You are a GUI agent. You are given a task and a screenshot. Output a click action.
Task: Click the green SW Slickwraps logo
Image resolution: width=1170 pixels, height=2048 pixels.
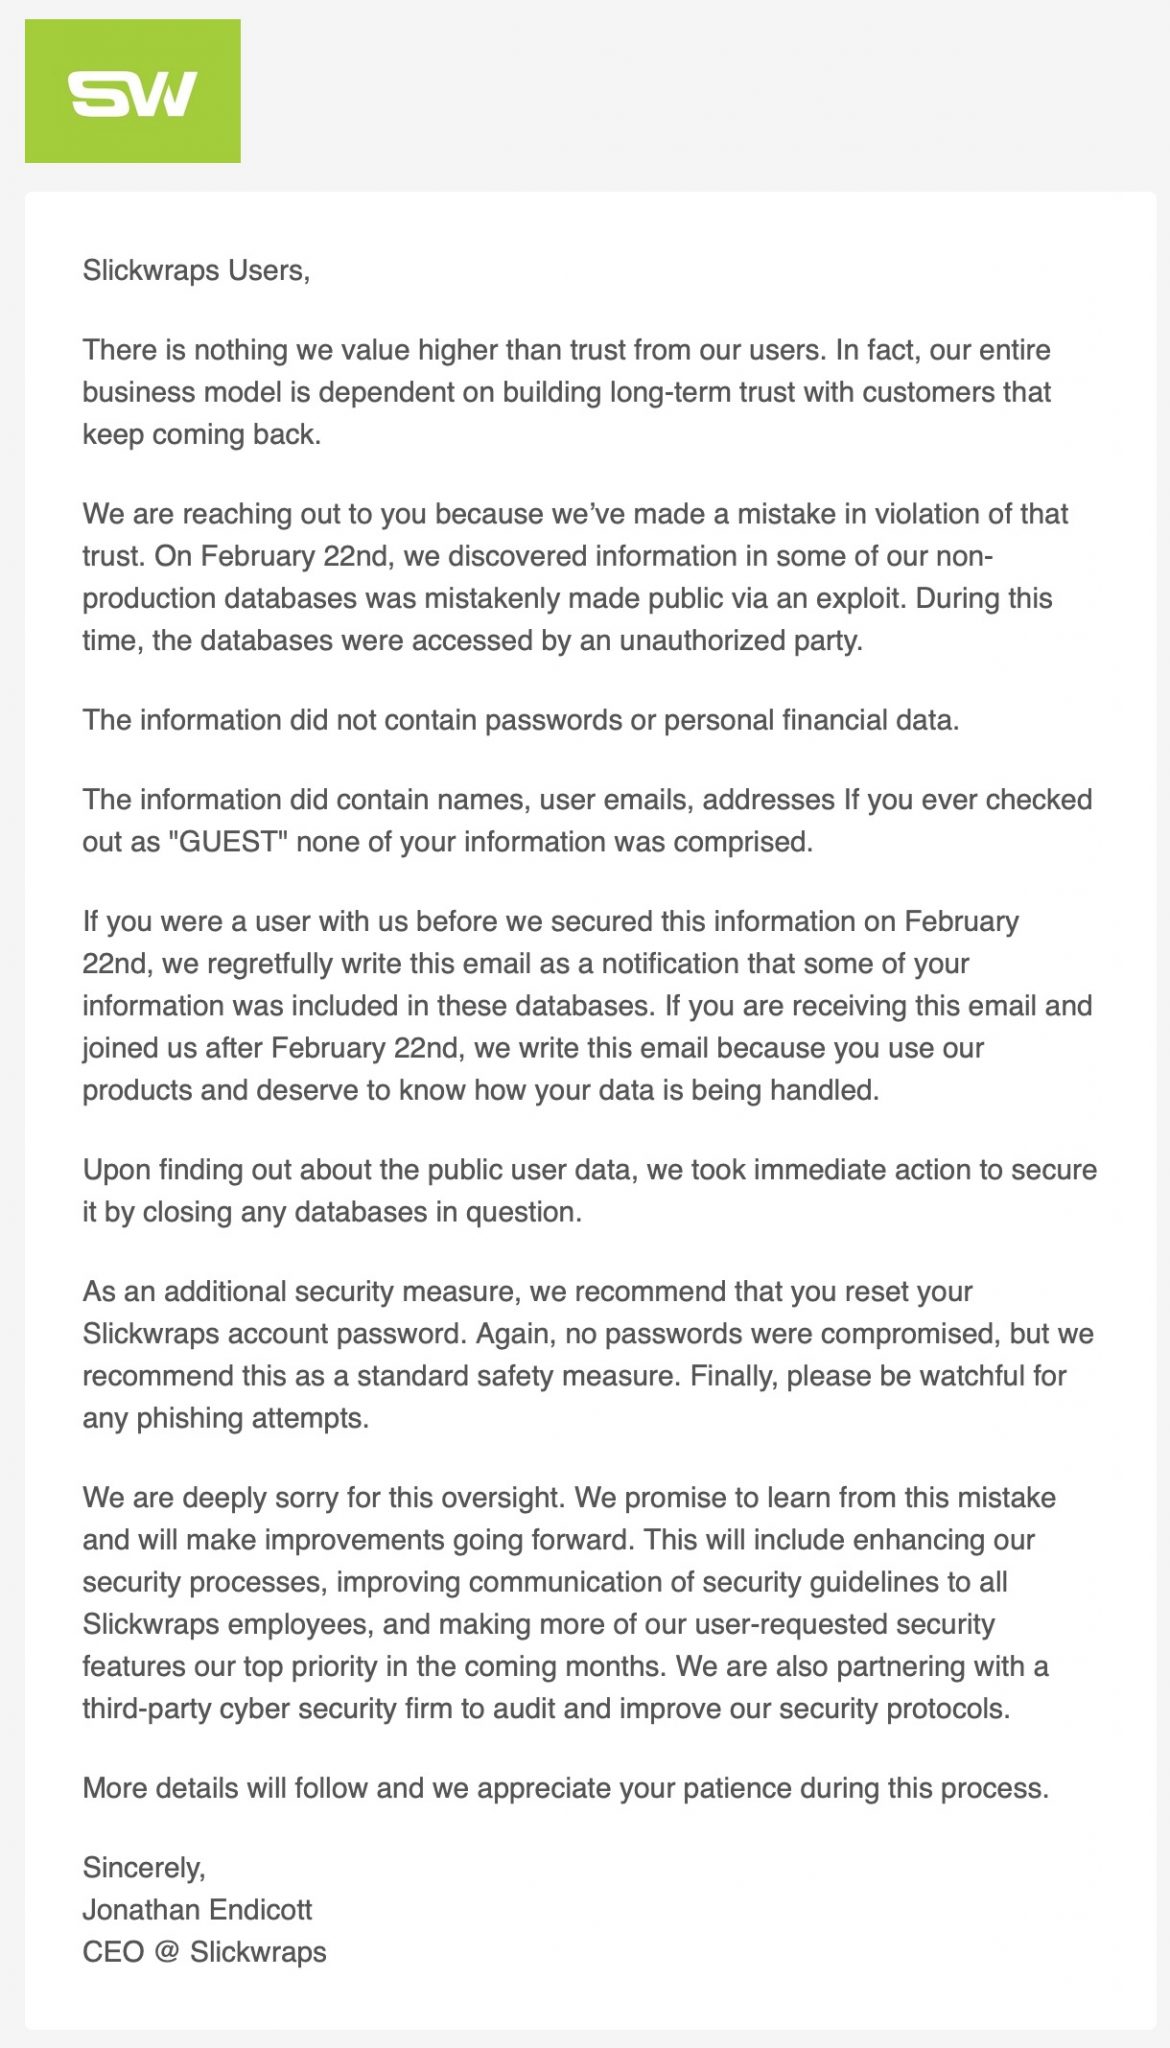pyautogui.click(x=132, y=91)
